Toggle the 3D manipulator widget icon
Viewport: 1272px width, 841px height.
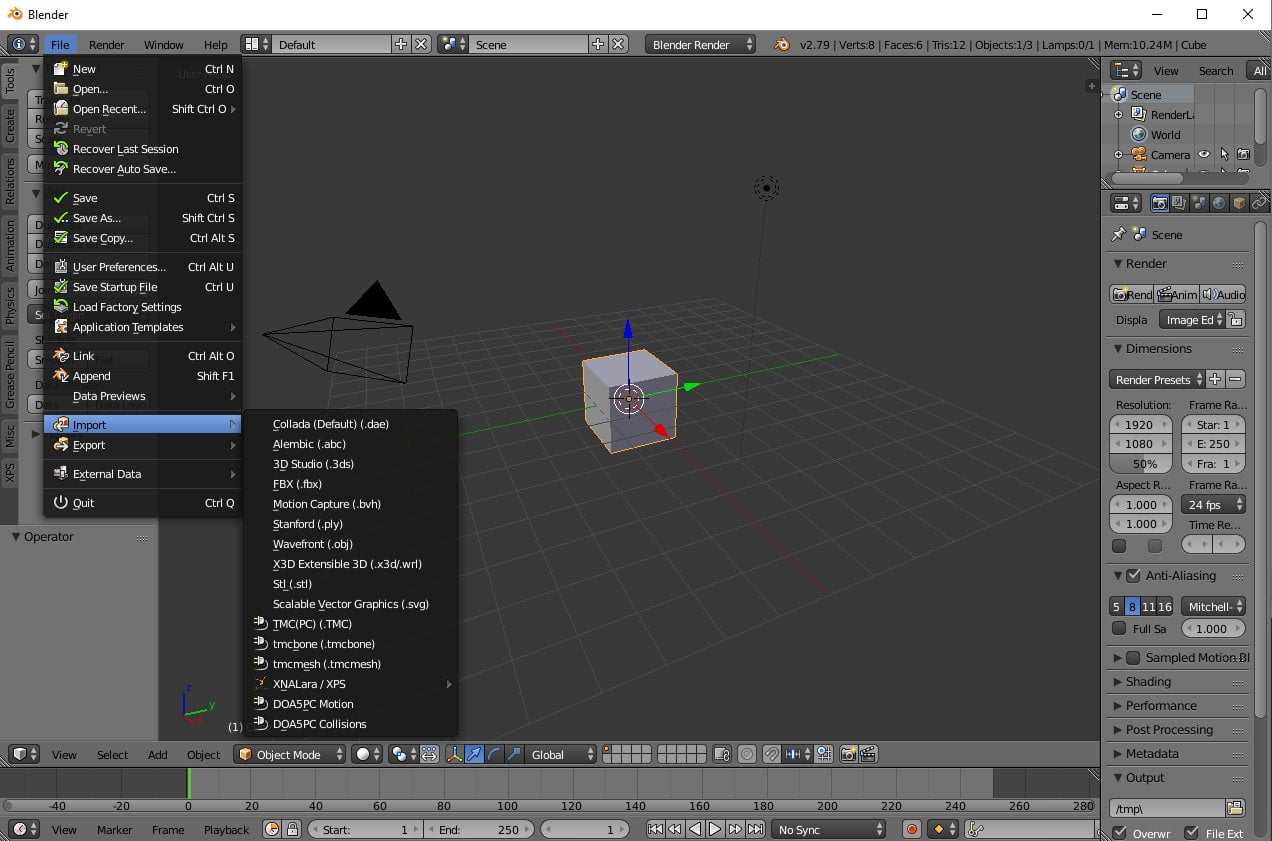(x=454, y=755)
